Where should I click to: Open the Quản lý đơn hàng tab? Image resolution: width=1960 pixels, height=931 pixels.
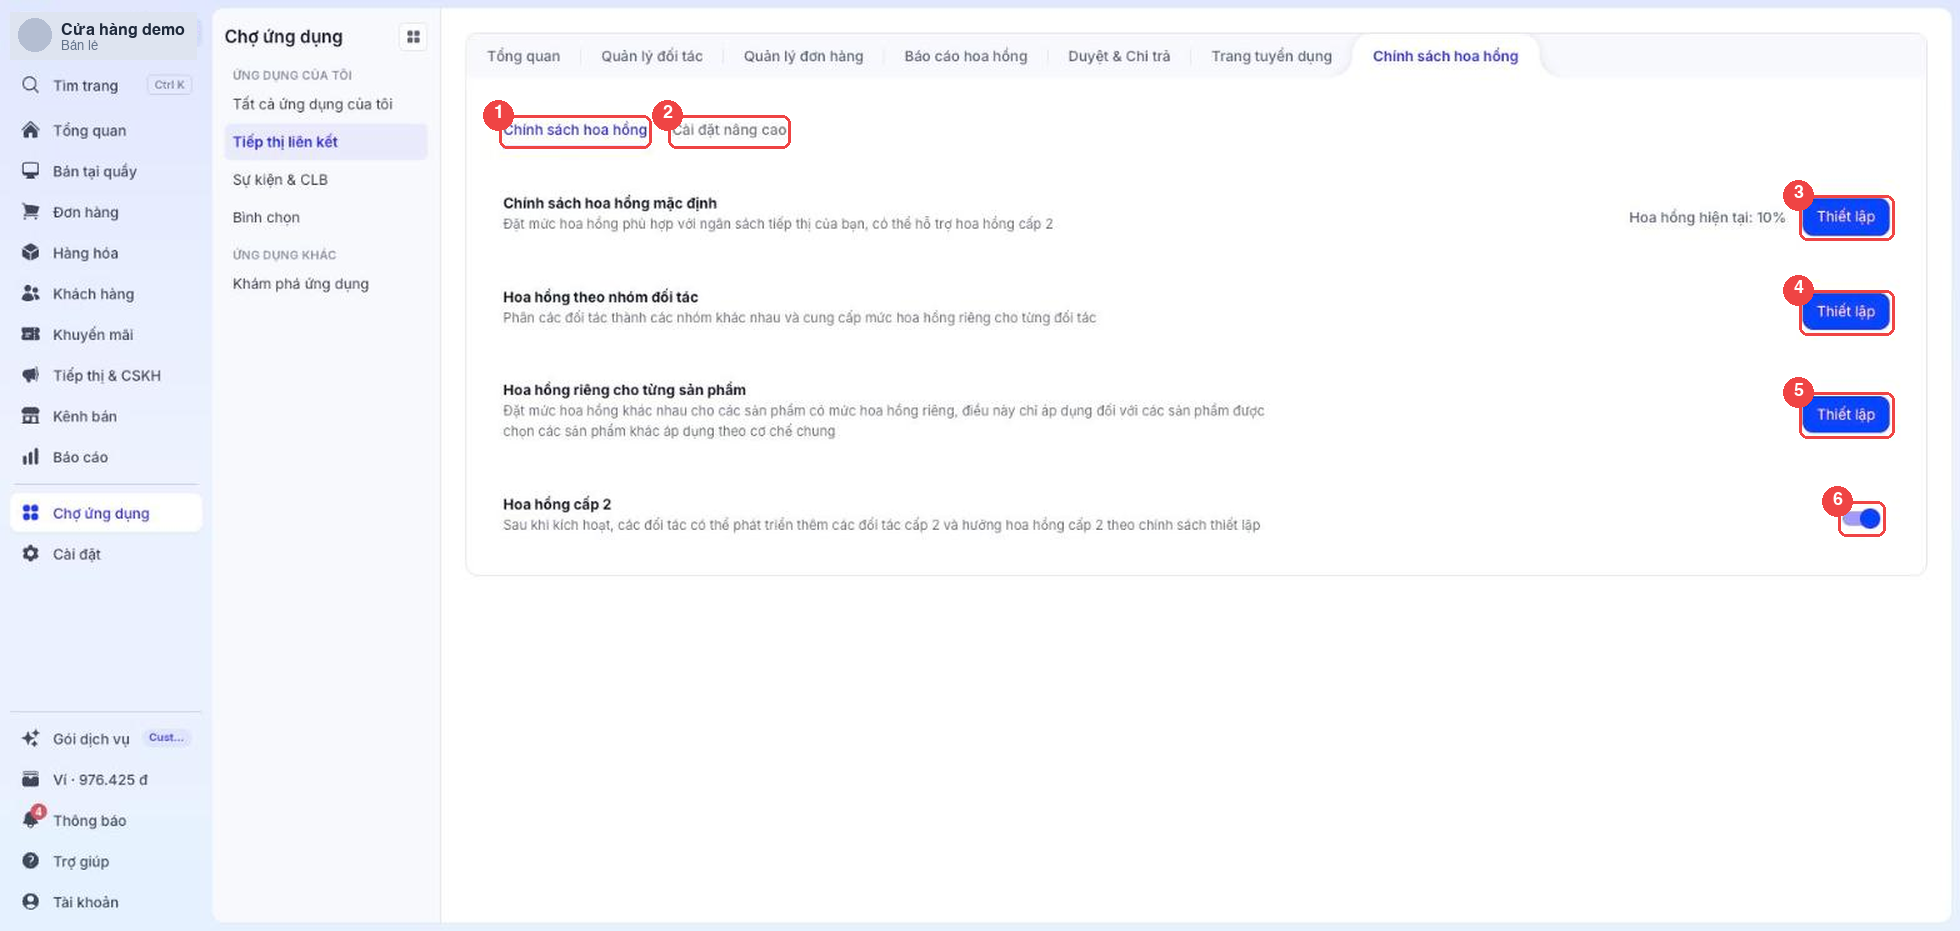pos(803,56)
